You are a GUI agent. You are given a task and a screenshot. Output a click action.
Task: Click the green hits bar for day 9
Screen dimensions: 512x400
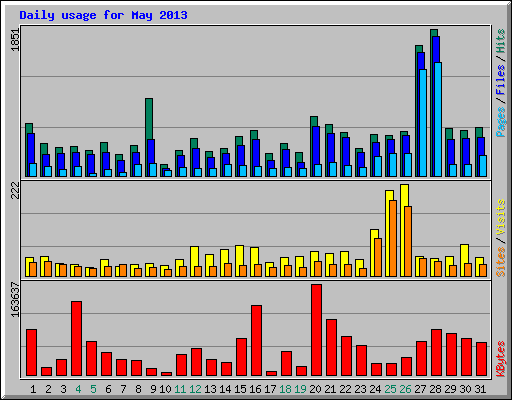(149, 118)
